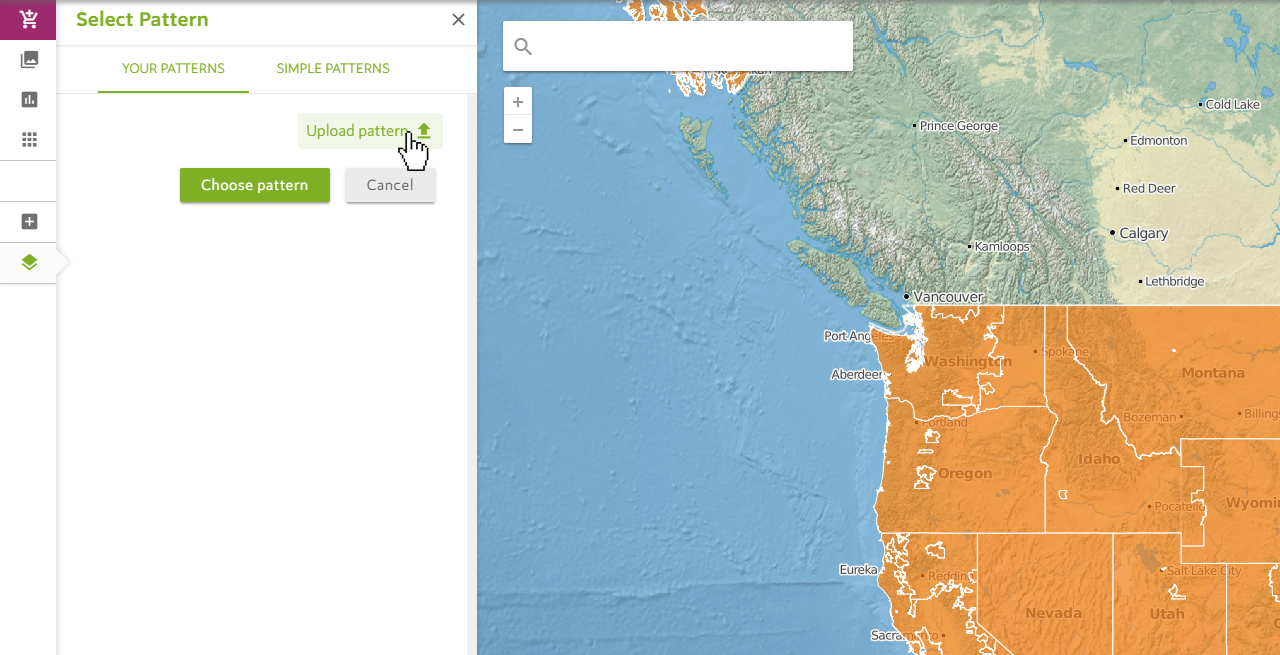1280x655 pixels.
Task: Click the Aberdeen label
Action: pos(858,374)
